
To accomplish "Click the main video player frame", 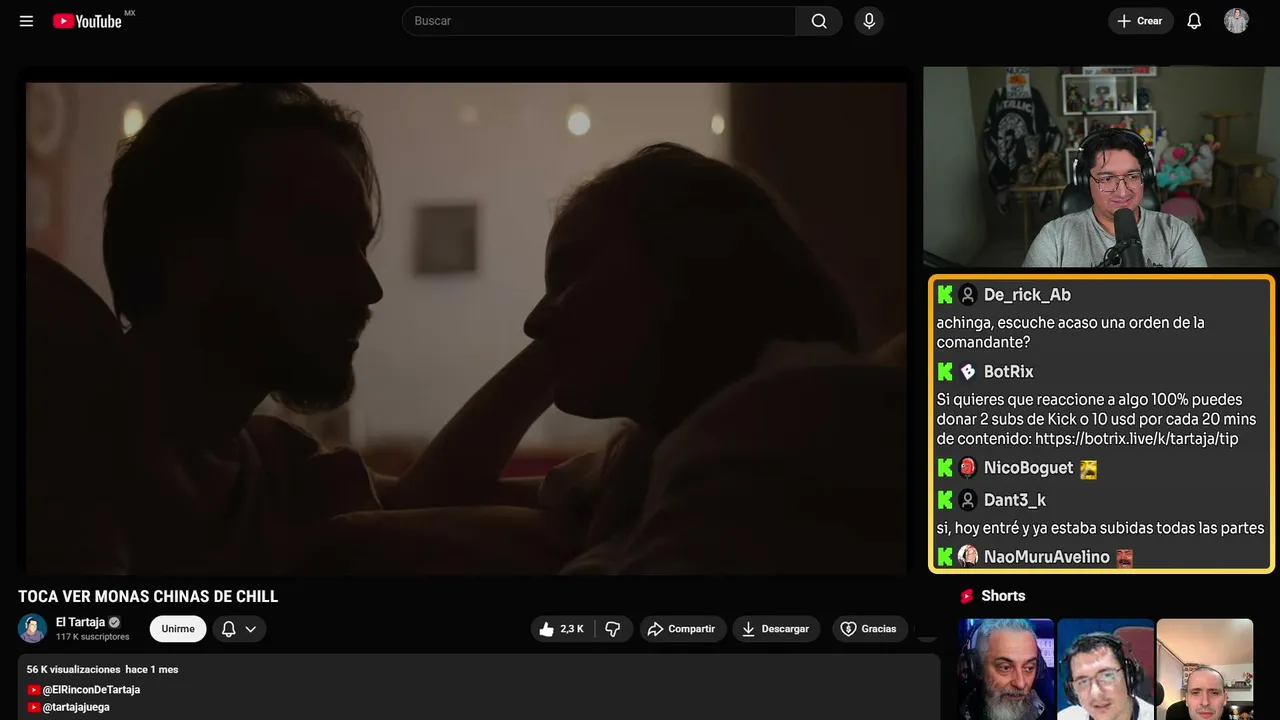I will point(466,327).
